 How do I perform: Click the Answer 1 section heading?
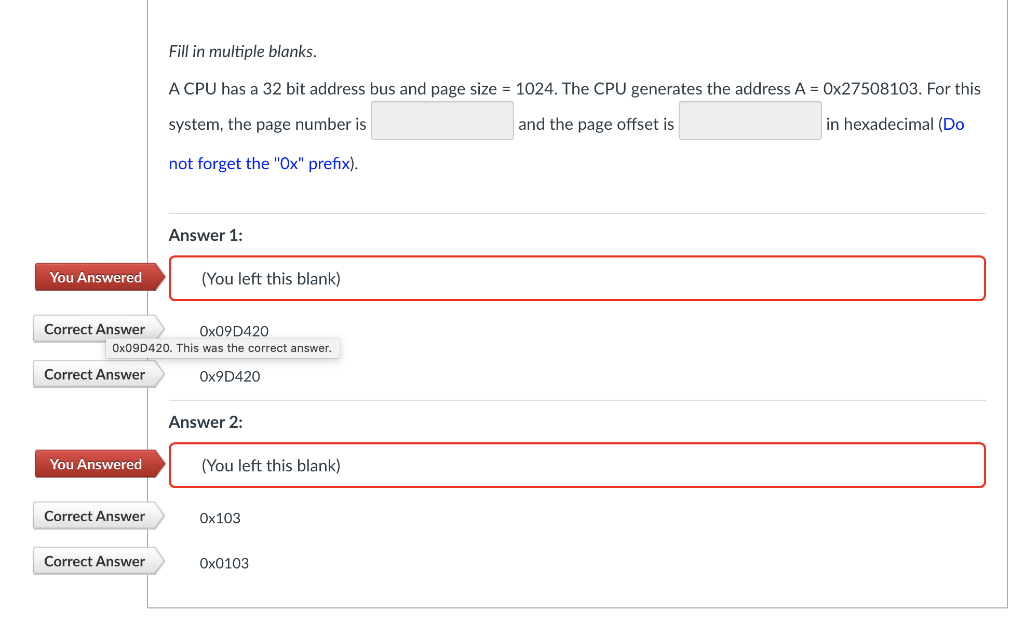(x=205, y=235)
